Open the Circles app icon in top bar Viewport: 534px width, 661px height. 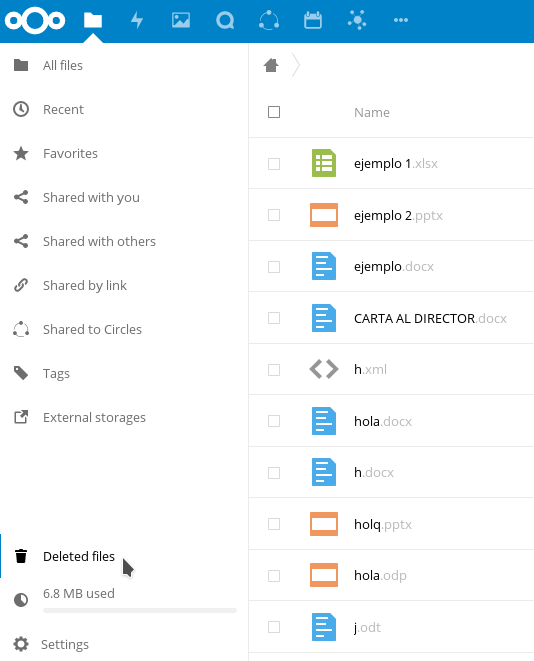click(269, 20)
